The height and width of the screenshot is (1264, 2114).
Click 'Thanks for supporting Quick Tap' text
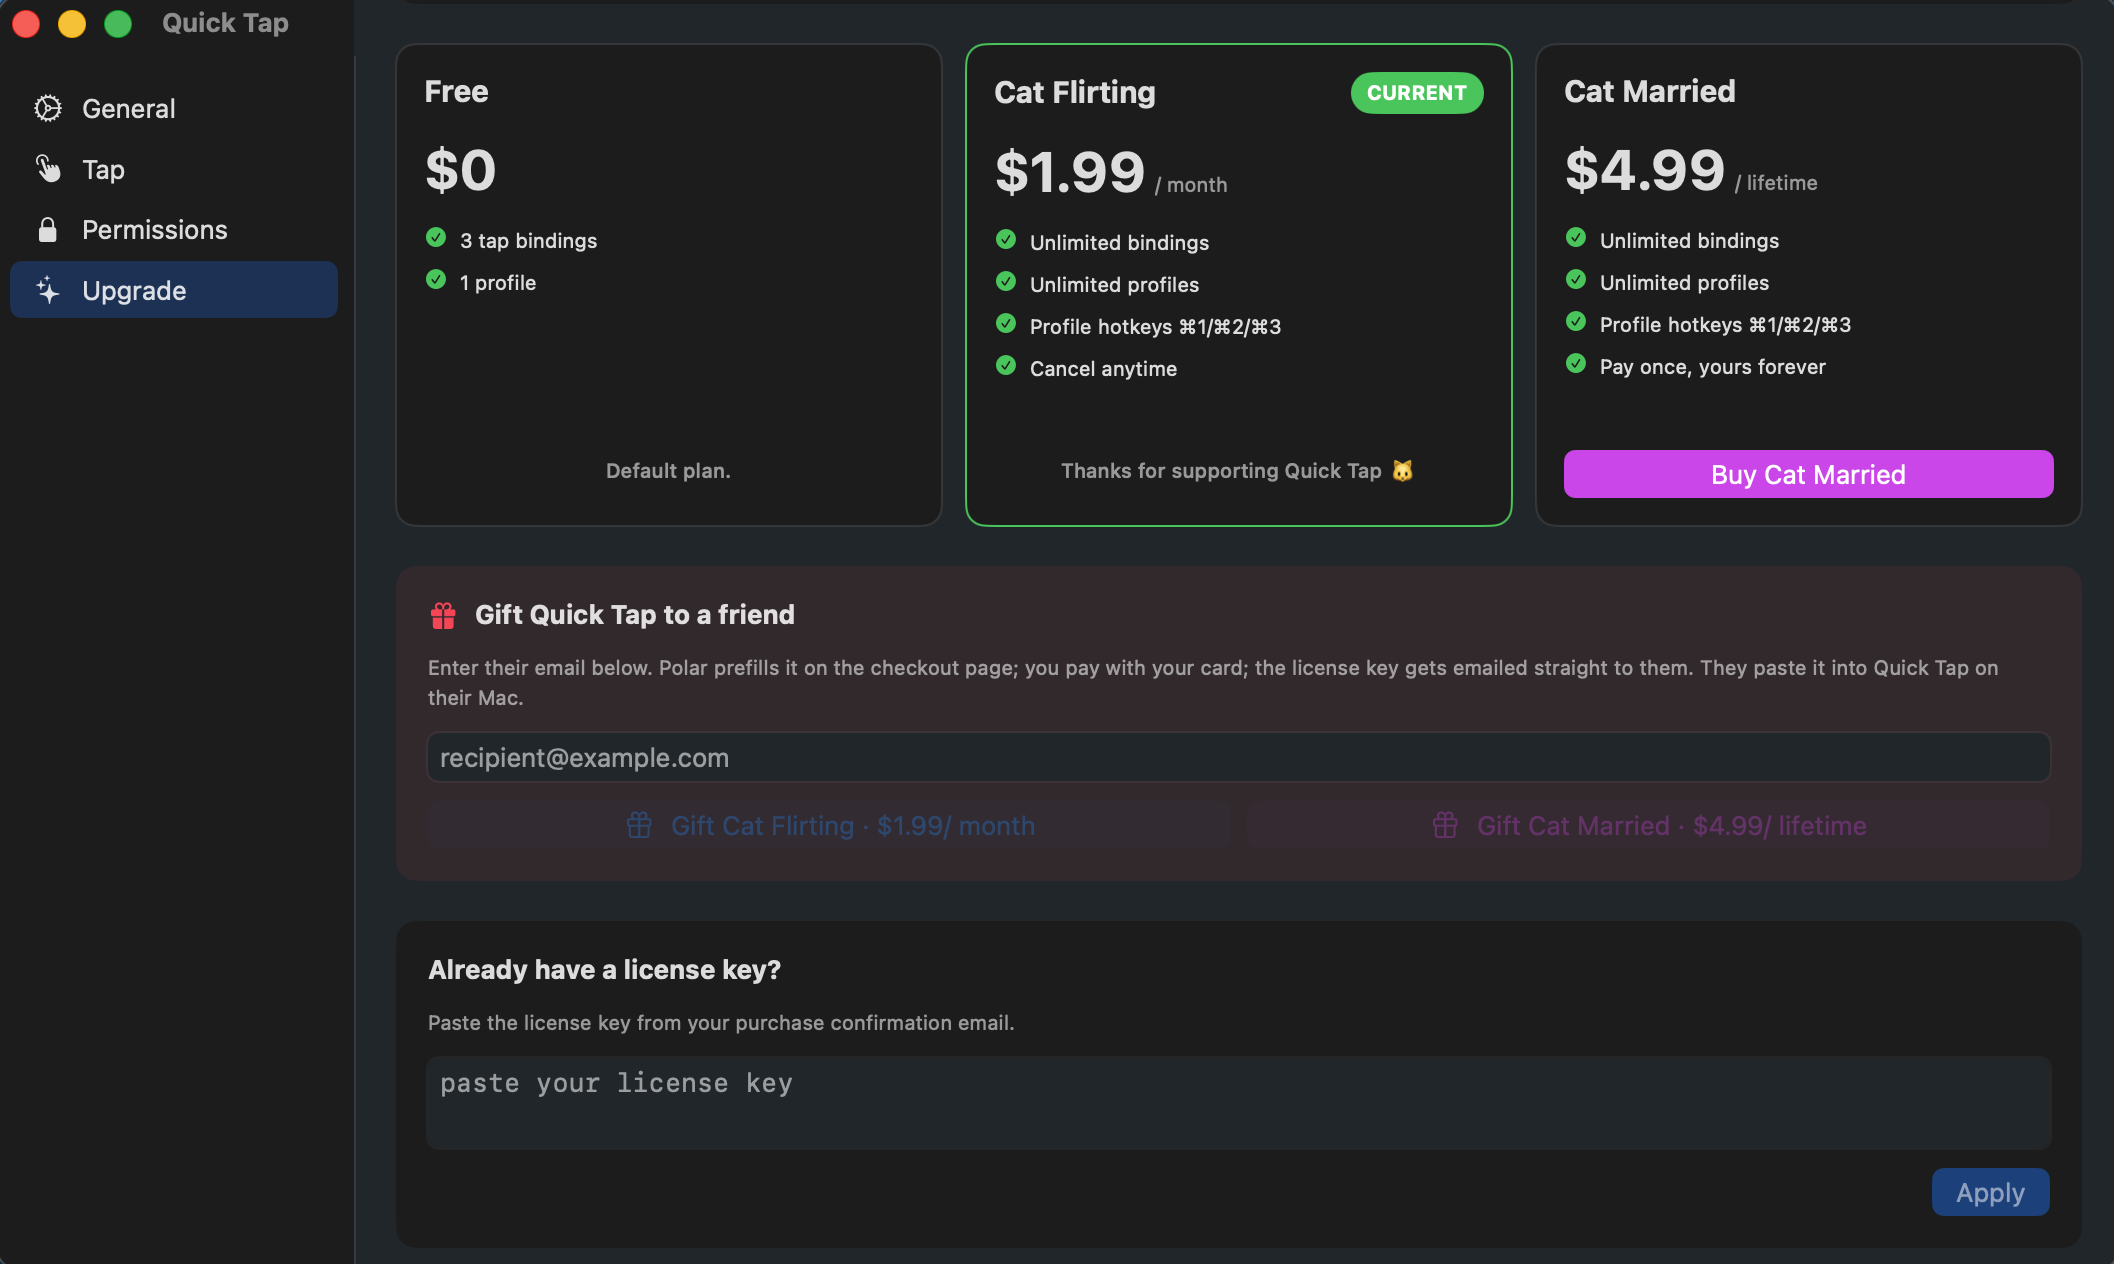1221,471
